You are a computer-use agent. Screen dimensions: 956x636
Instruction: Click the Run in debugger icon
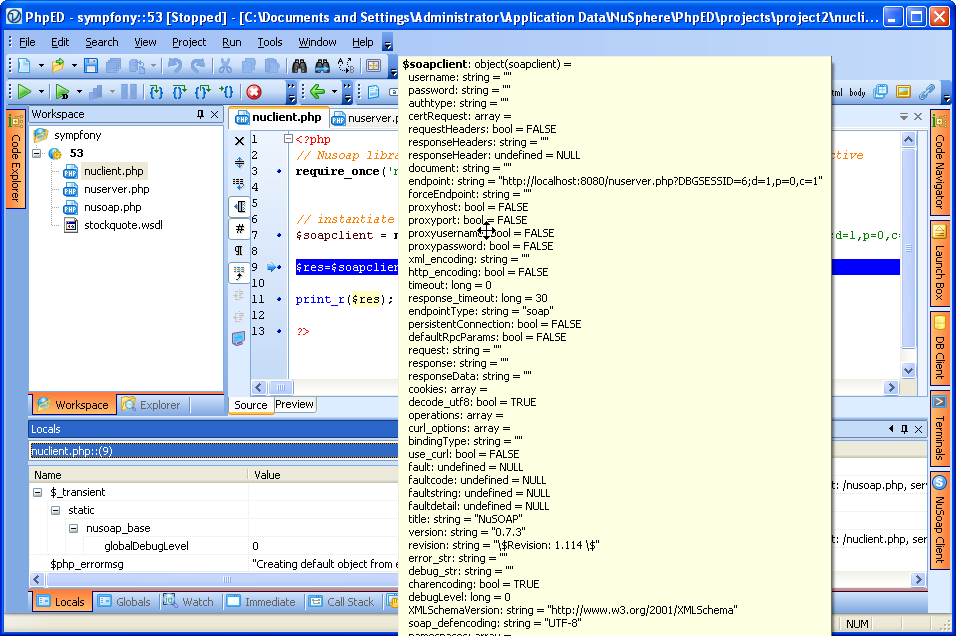click(x=63, y=92)
